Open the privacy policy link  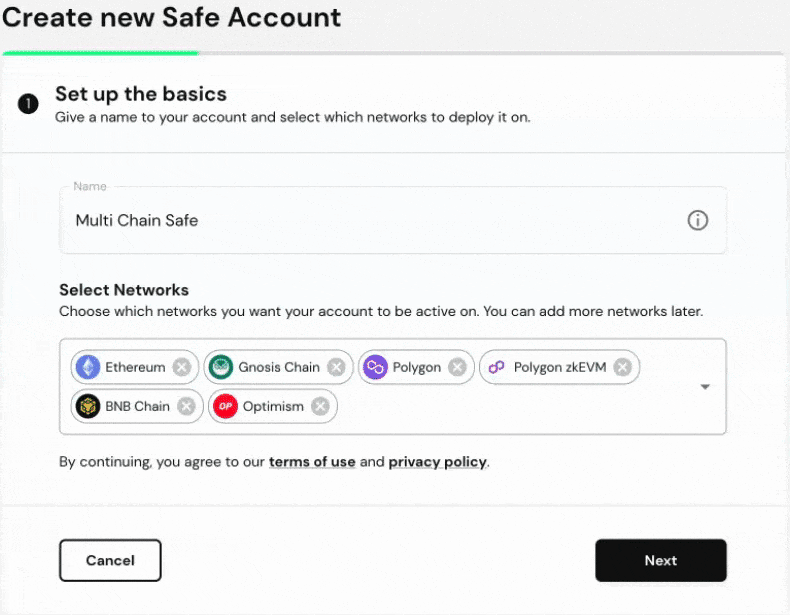click(x=437, y=462)
